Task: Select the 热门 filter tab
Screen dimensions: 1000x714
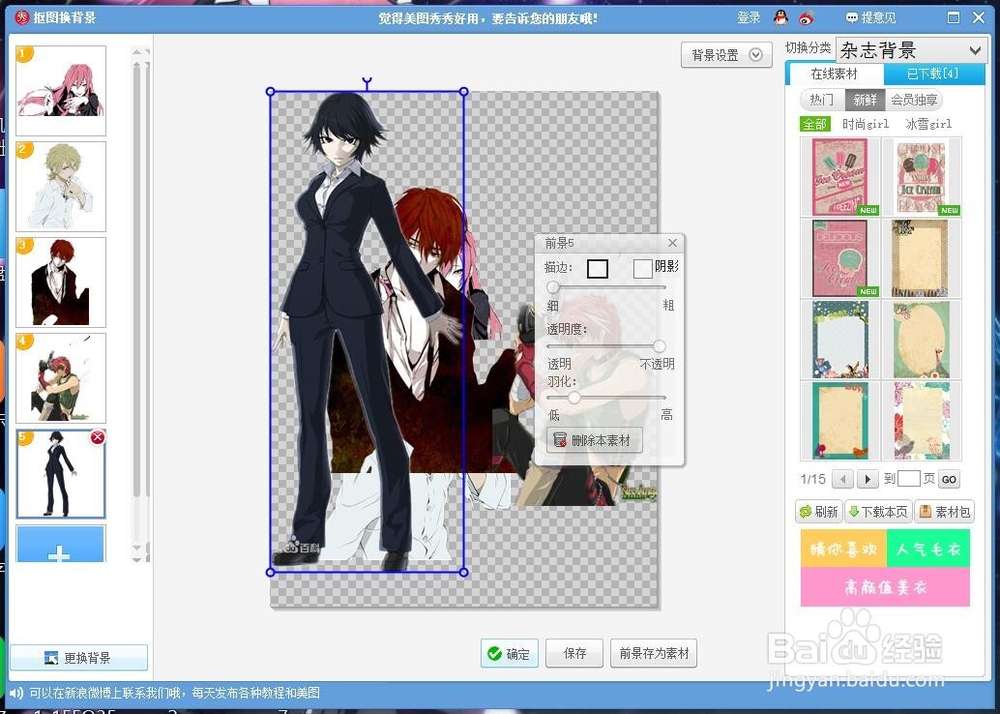Action: (821, 100)
